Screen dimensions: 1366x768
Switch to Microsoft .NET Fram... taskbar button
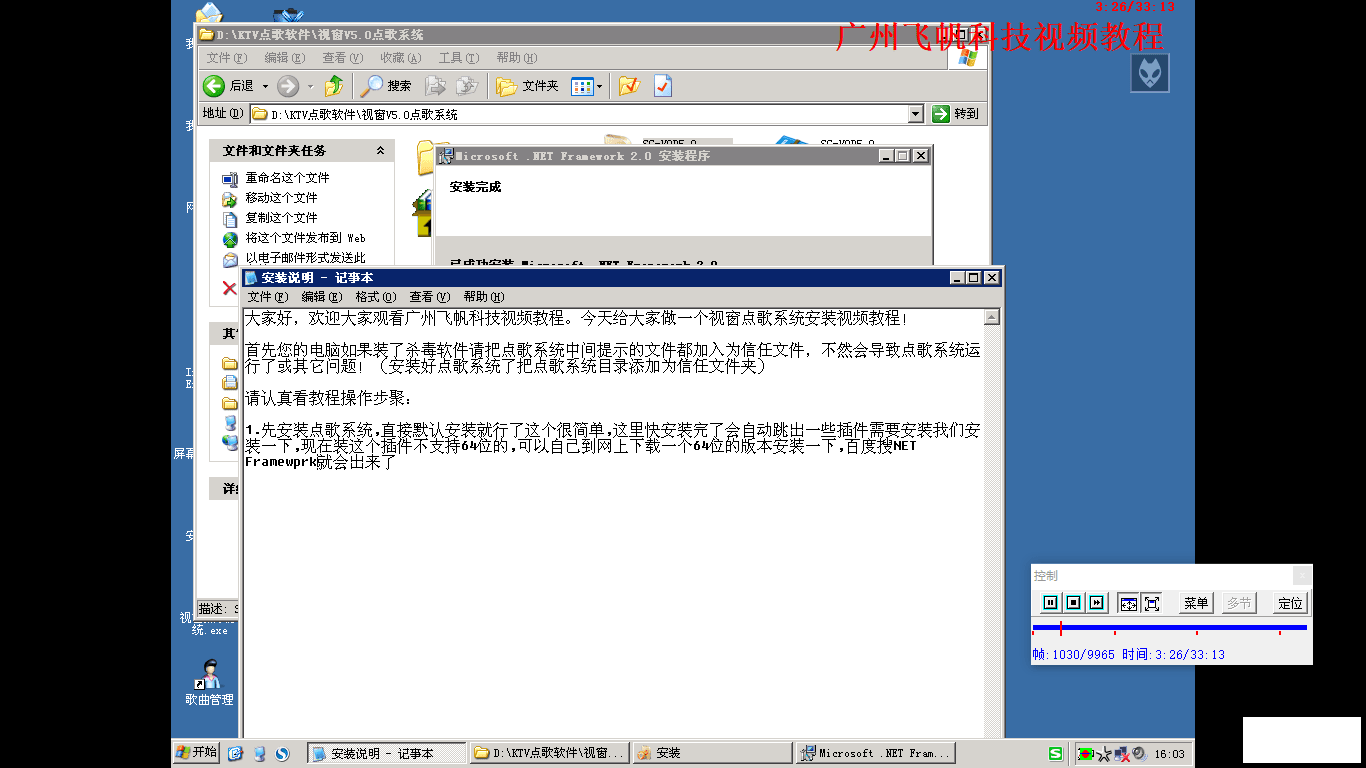point(876,753)
